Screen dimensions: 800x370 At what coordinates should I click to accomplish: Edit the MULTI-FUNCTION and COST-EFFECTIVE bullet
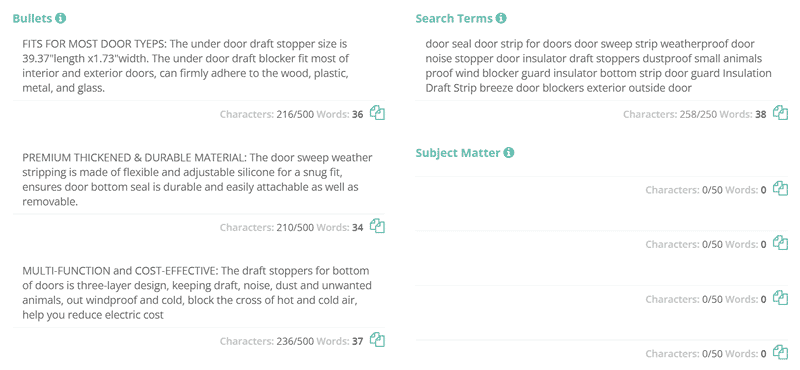point(199,292)
